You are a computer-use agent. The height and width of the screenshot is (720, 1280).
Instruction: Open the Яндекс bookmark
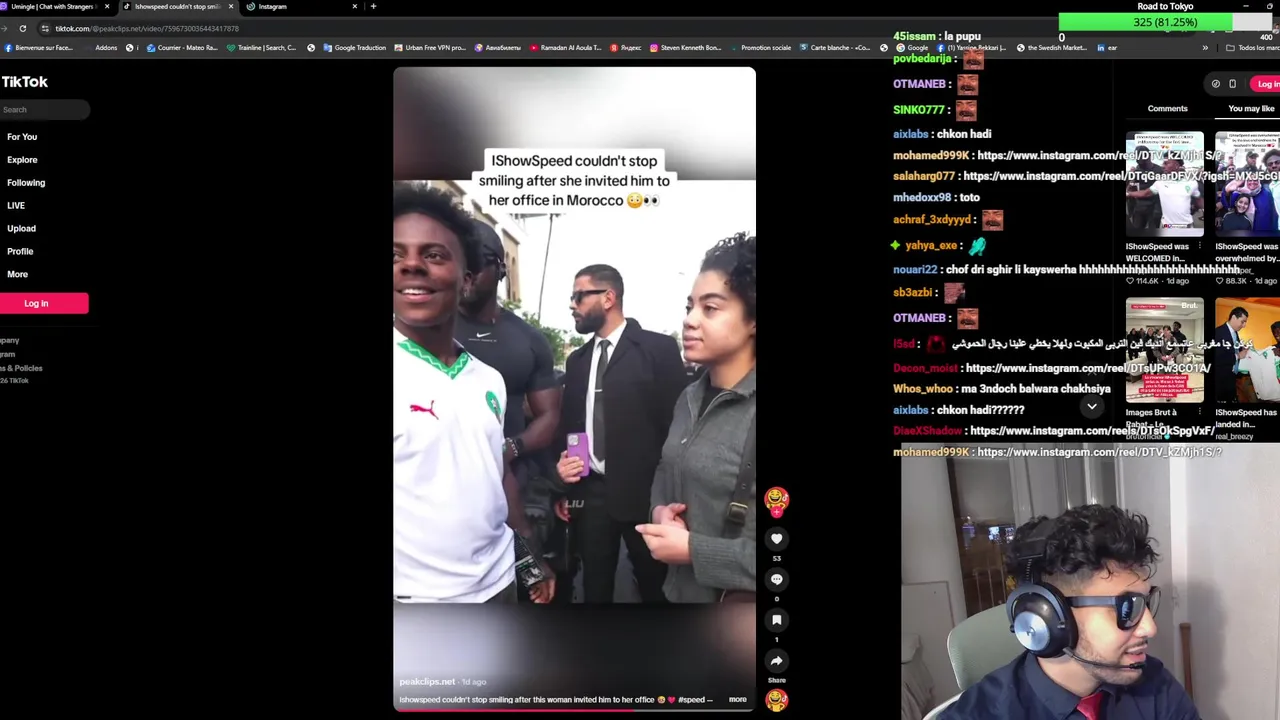click(x=626, y=47)
